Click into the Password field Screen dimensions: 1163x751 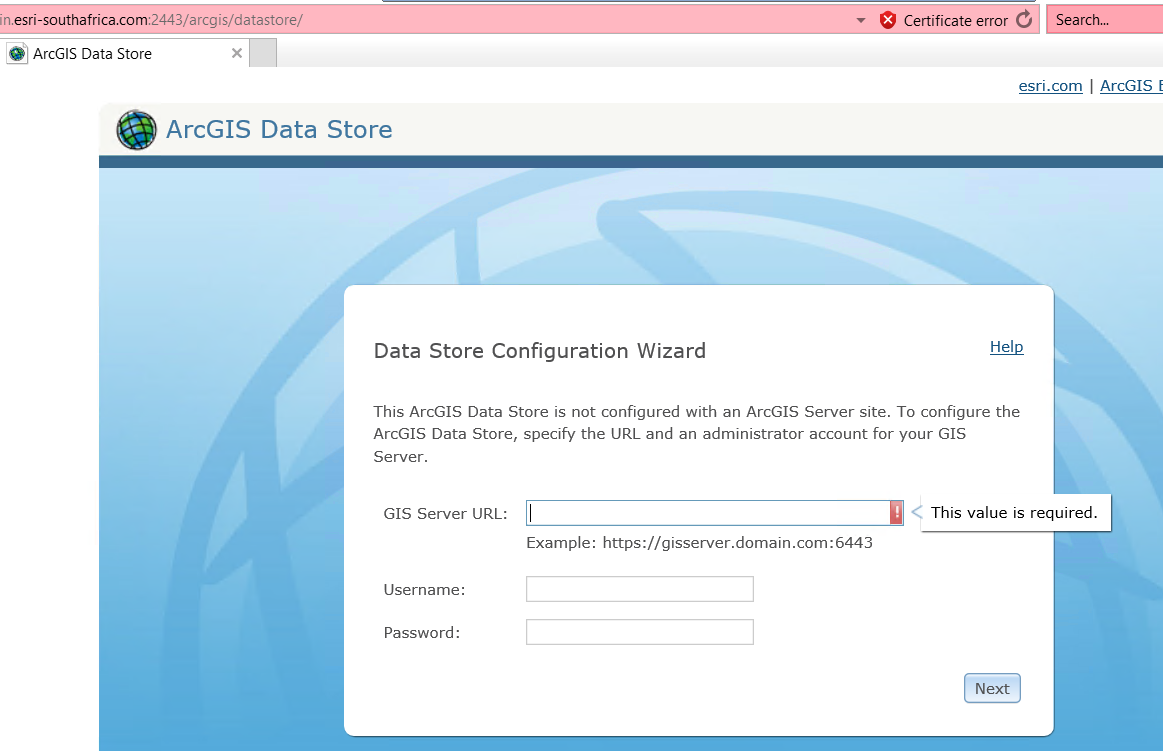pyautogui.click(x=639, y=632)
